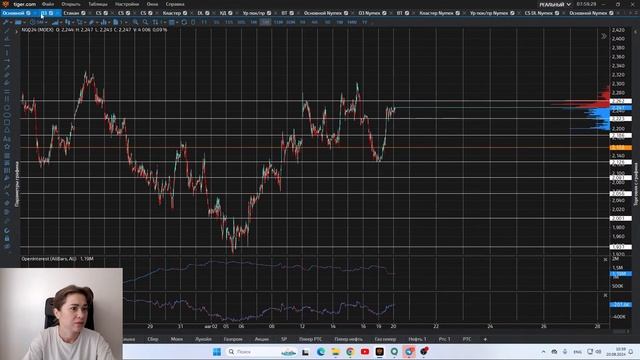Screen dimensions: 640x360
Task: Switch to the D3 Nymex tab
Action: pos(369,13)
